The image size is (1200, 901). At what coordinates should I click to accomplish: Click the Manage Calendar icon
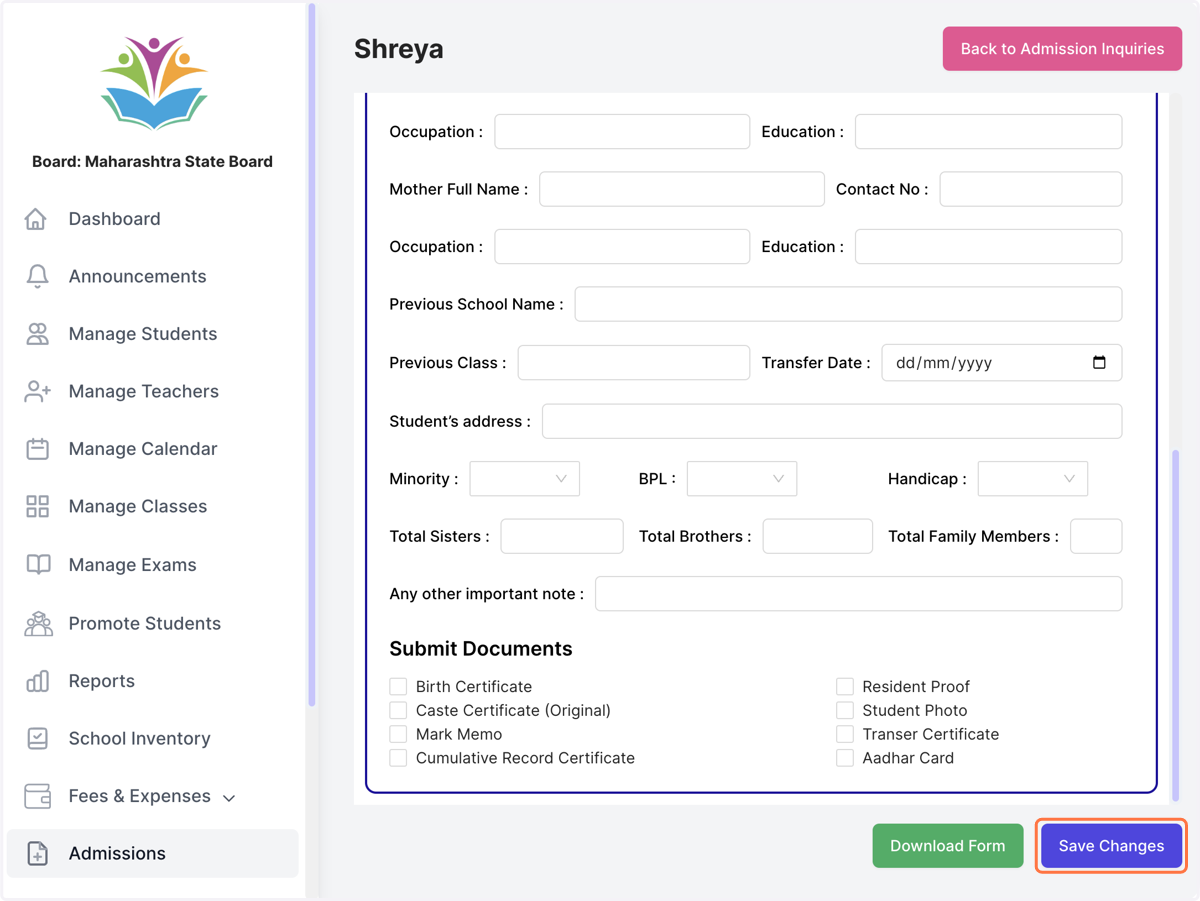[37, 449]
